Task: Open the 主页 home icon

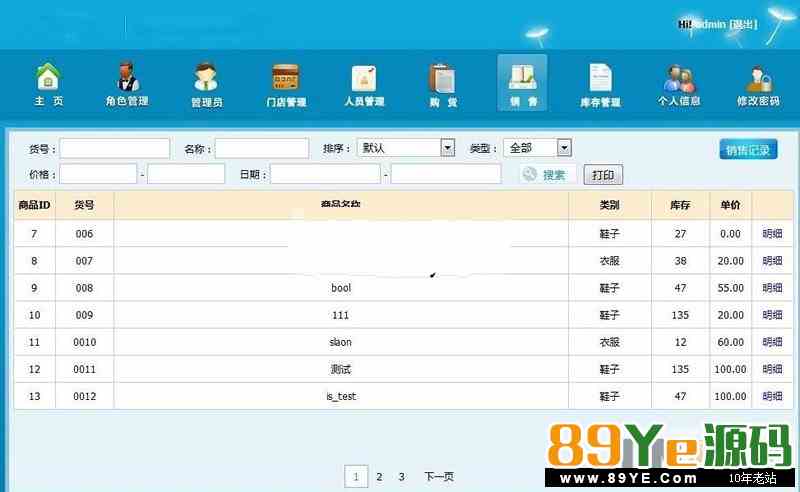Action: (x=47, y=84)
